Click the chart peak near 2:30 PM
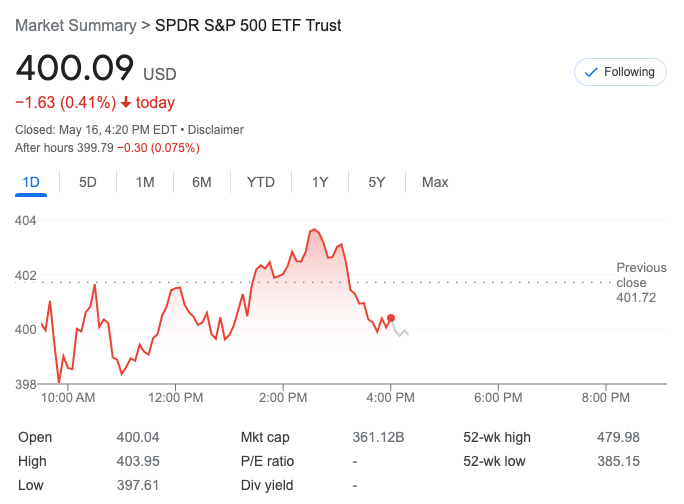 314,230
